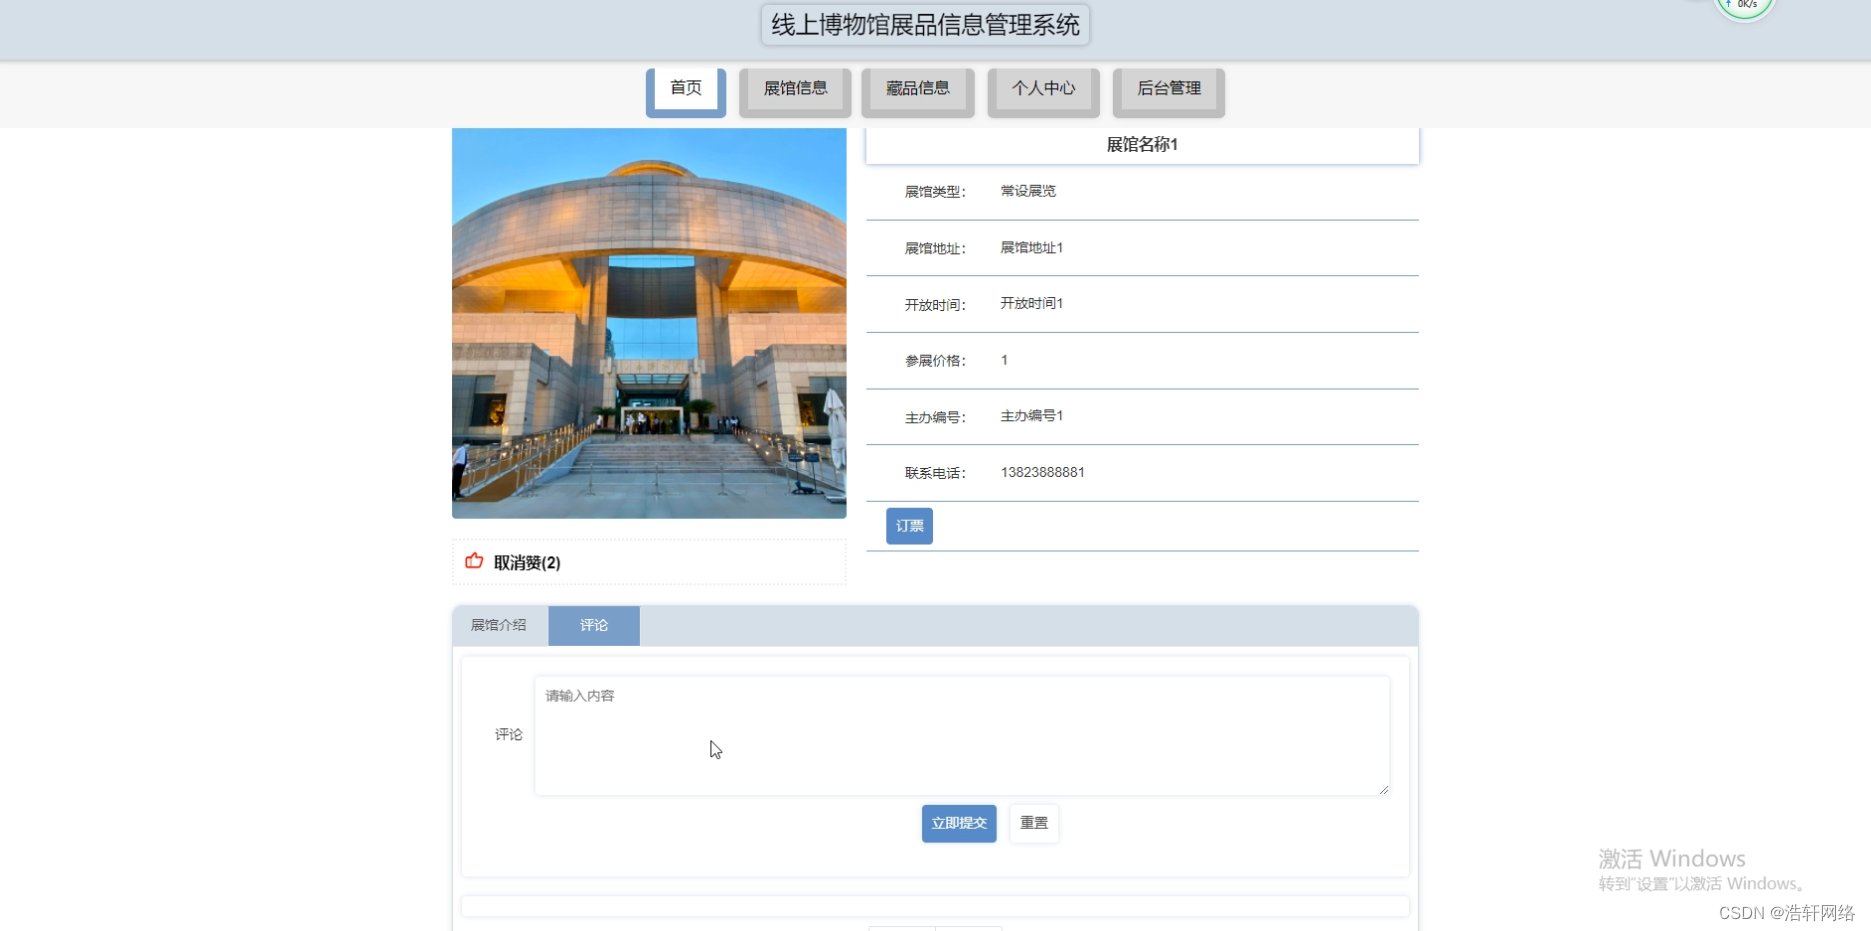The image size is (1871, 931).
Task: Click the textarea resize handle
Action: point(1385,789)
